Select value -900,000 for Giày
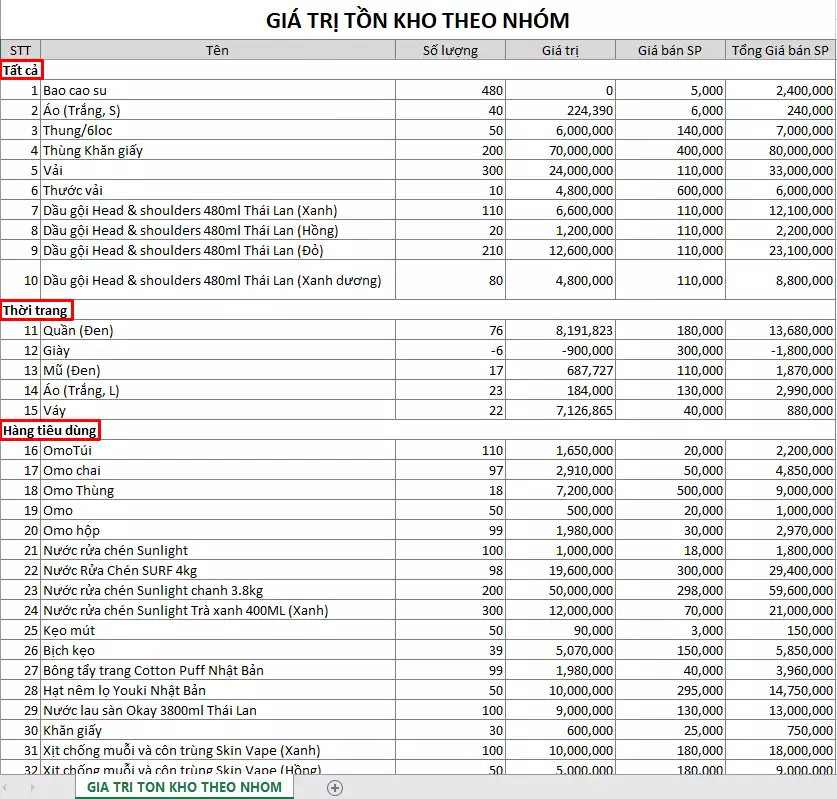Screen dimensions: 837x799 [x=560, y=350]
